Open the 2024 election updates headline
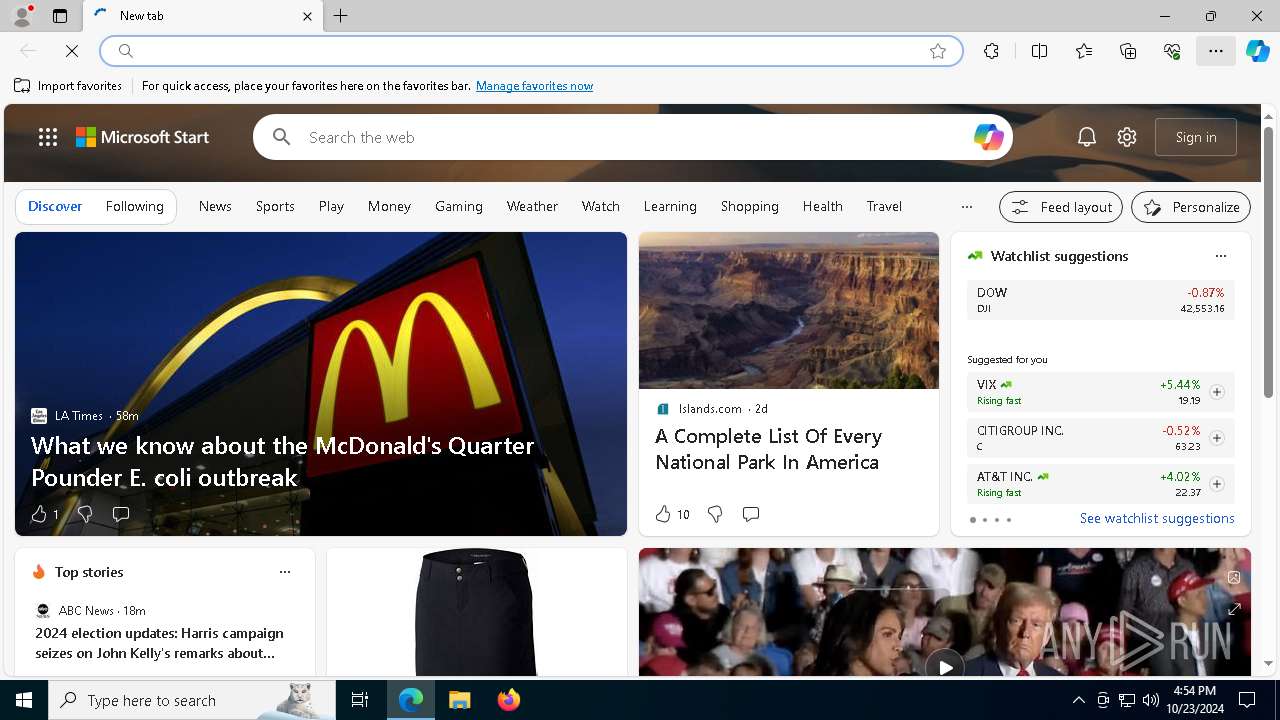1280x720 pixels. click(x=160, y=643)
